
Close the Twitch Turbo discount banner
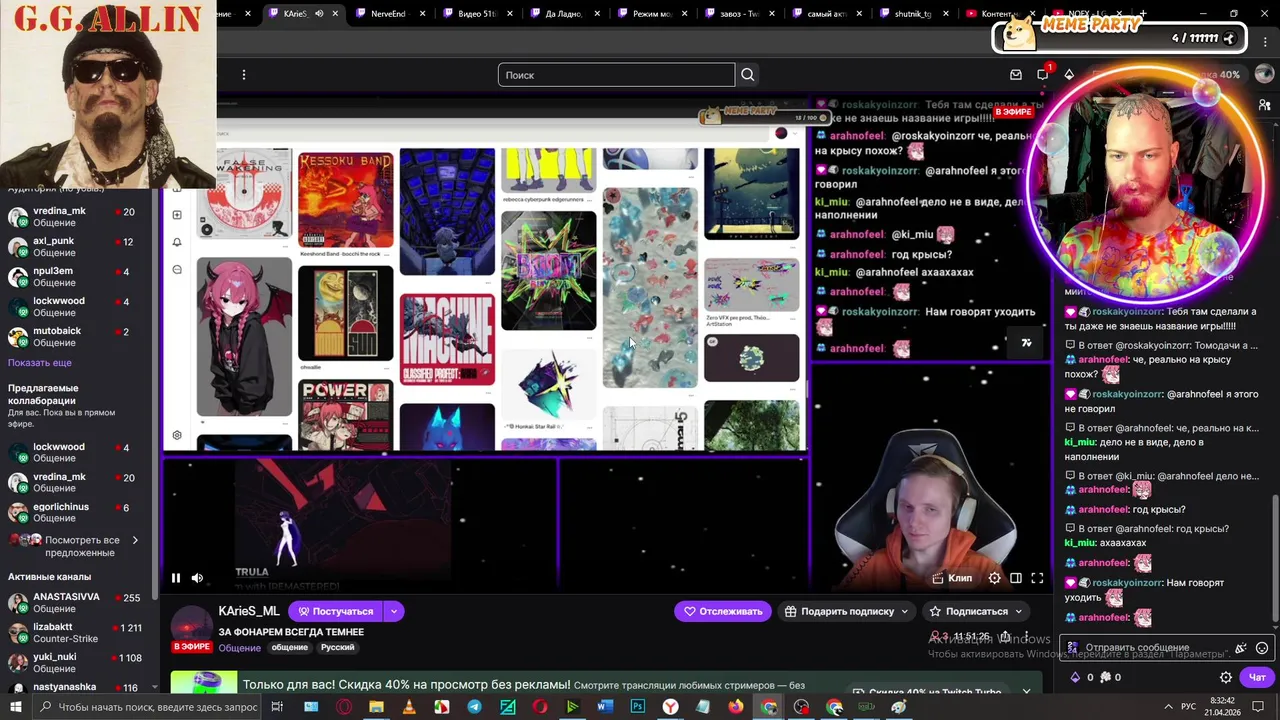pos(1026,691)
